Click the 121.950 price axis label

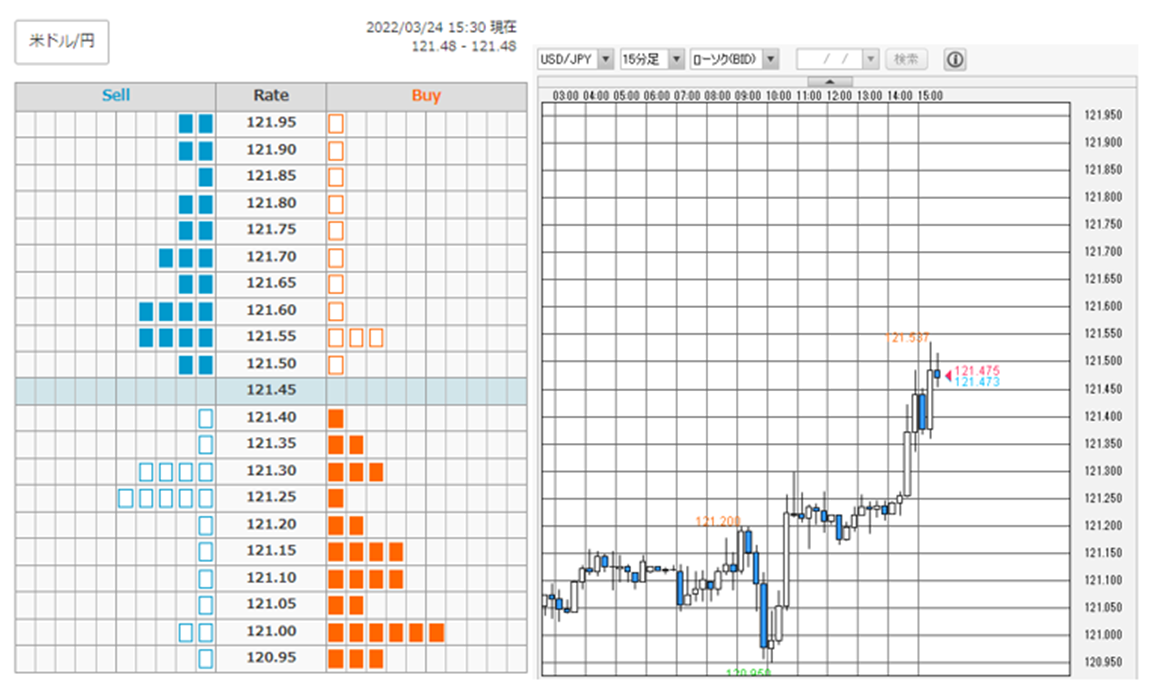[1103, 116]
